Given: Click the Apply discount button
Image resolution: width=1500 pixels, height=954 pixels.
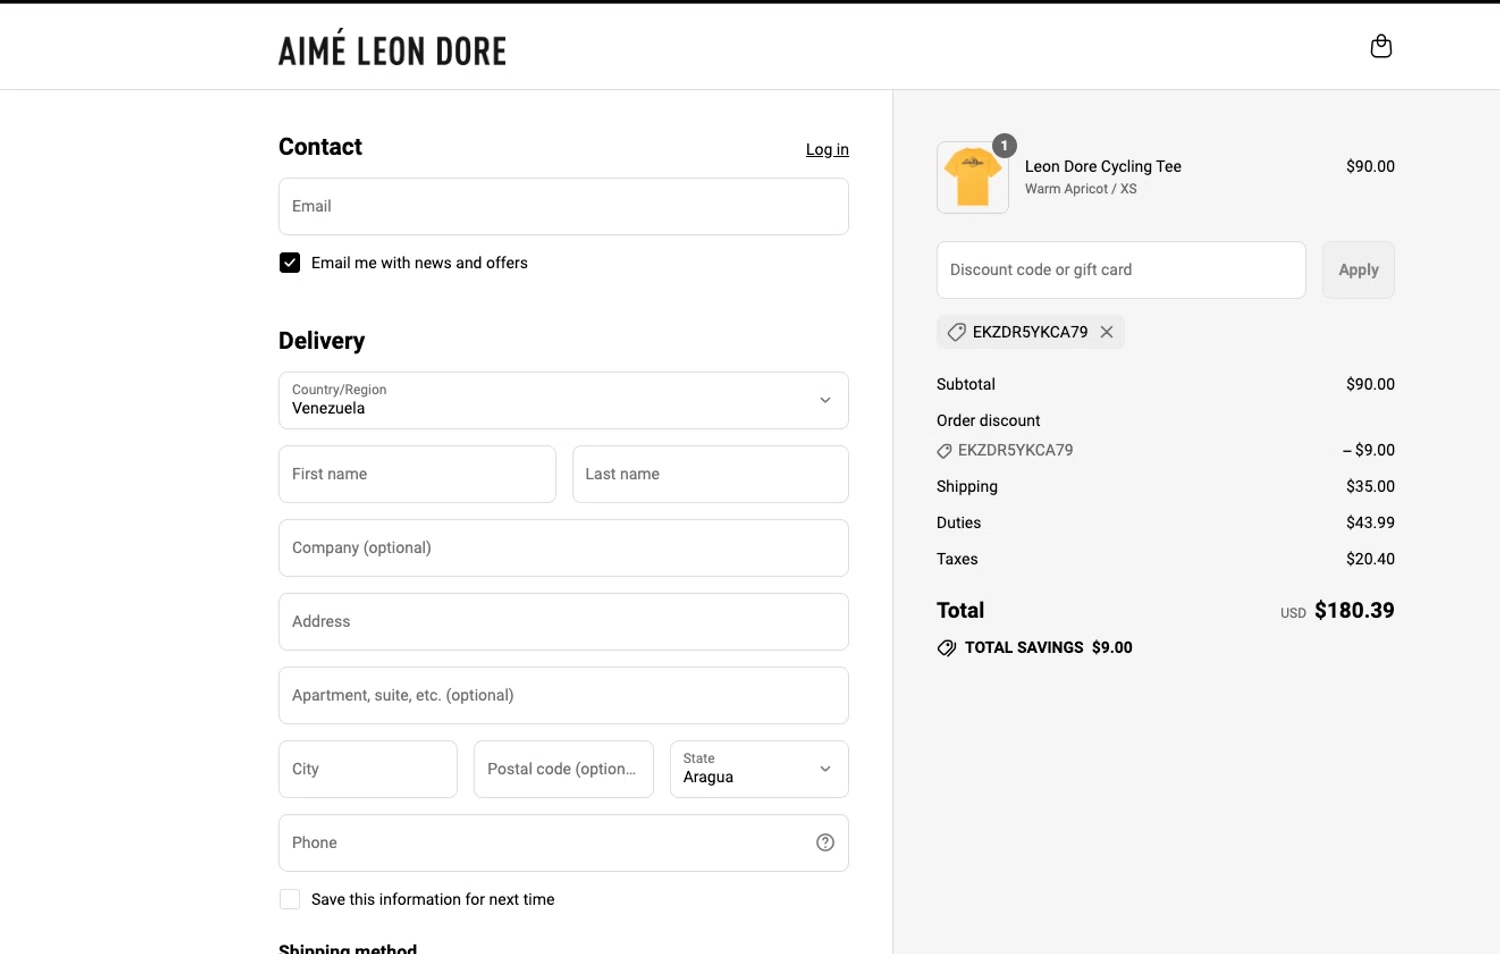Looking at the screenshot, I should [x=1358, y=270].
